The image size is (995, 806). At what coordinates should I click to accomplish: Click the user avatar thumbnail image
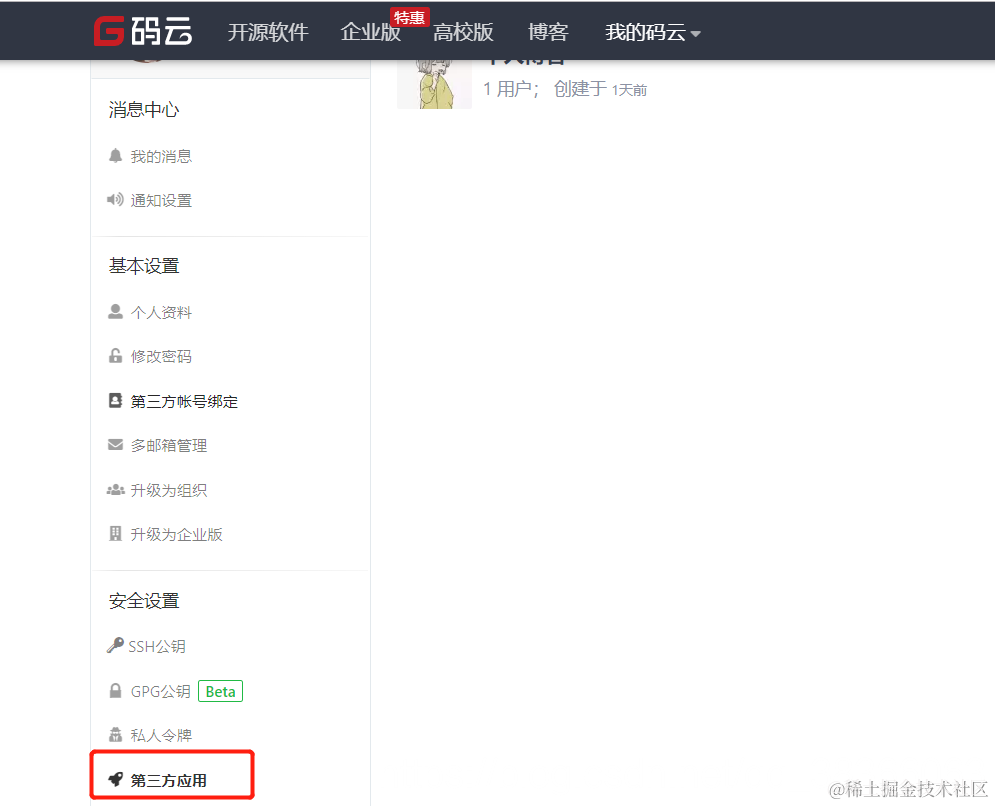pyautogui.click(x=435, y=84)
